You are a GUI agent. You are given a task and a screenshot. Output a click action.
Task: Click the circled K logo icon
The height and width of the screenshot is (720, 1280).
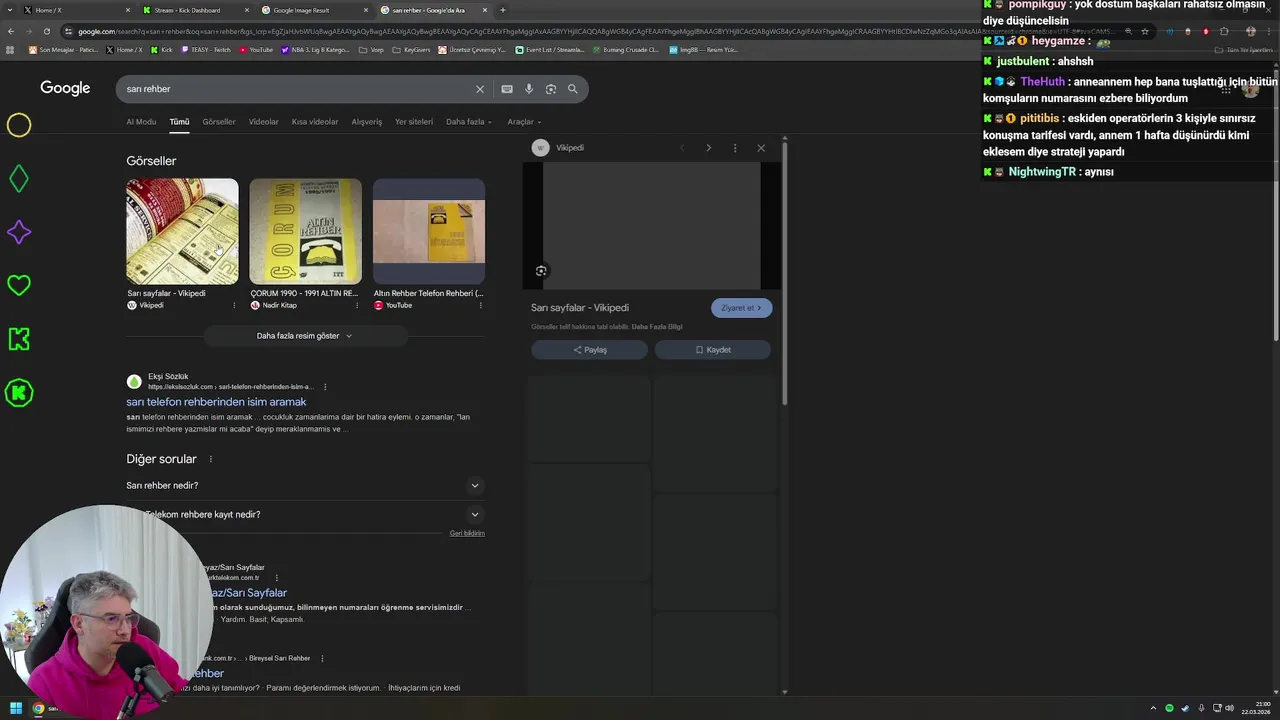(x=19, y=393)
